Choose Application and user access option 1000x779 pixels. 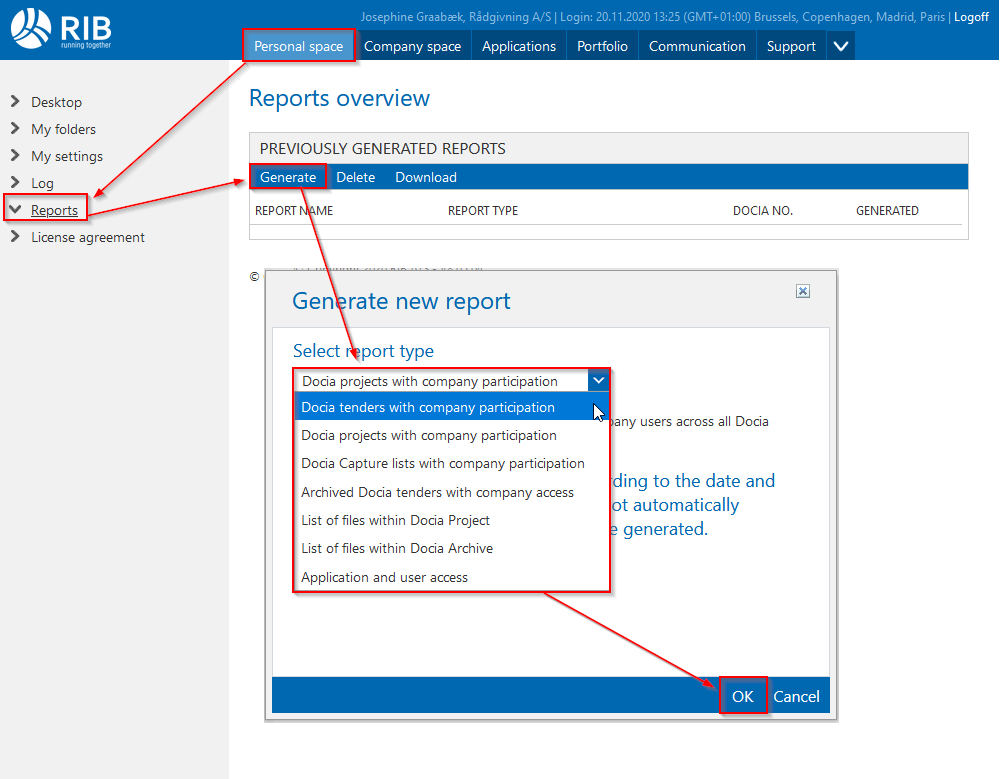452,577
